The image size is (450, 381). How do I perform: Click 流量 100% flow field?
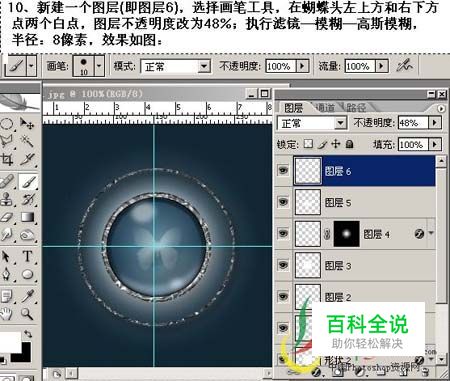pyautogui.click(x=360, y=66)
